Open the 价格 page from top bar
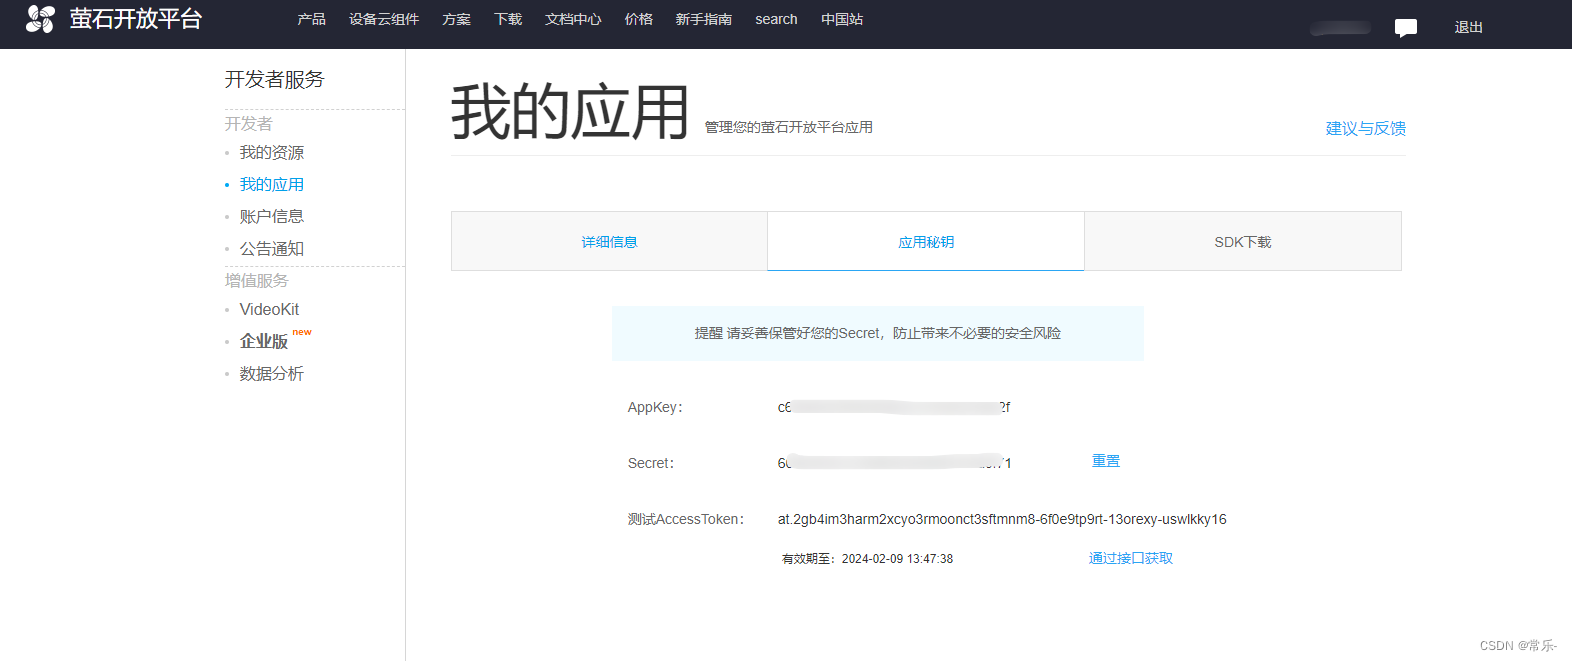The height and width of the screenshot is (661, 1572). [638, 19]
